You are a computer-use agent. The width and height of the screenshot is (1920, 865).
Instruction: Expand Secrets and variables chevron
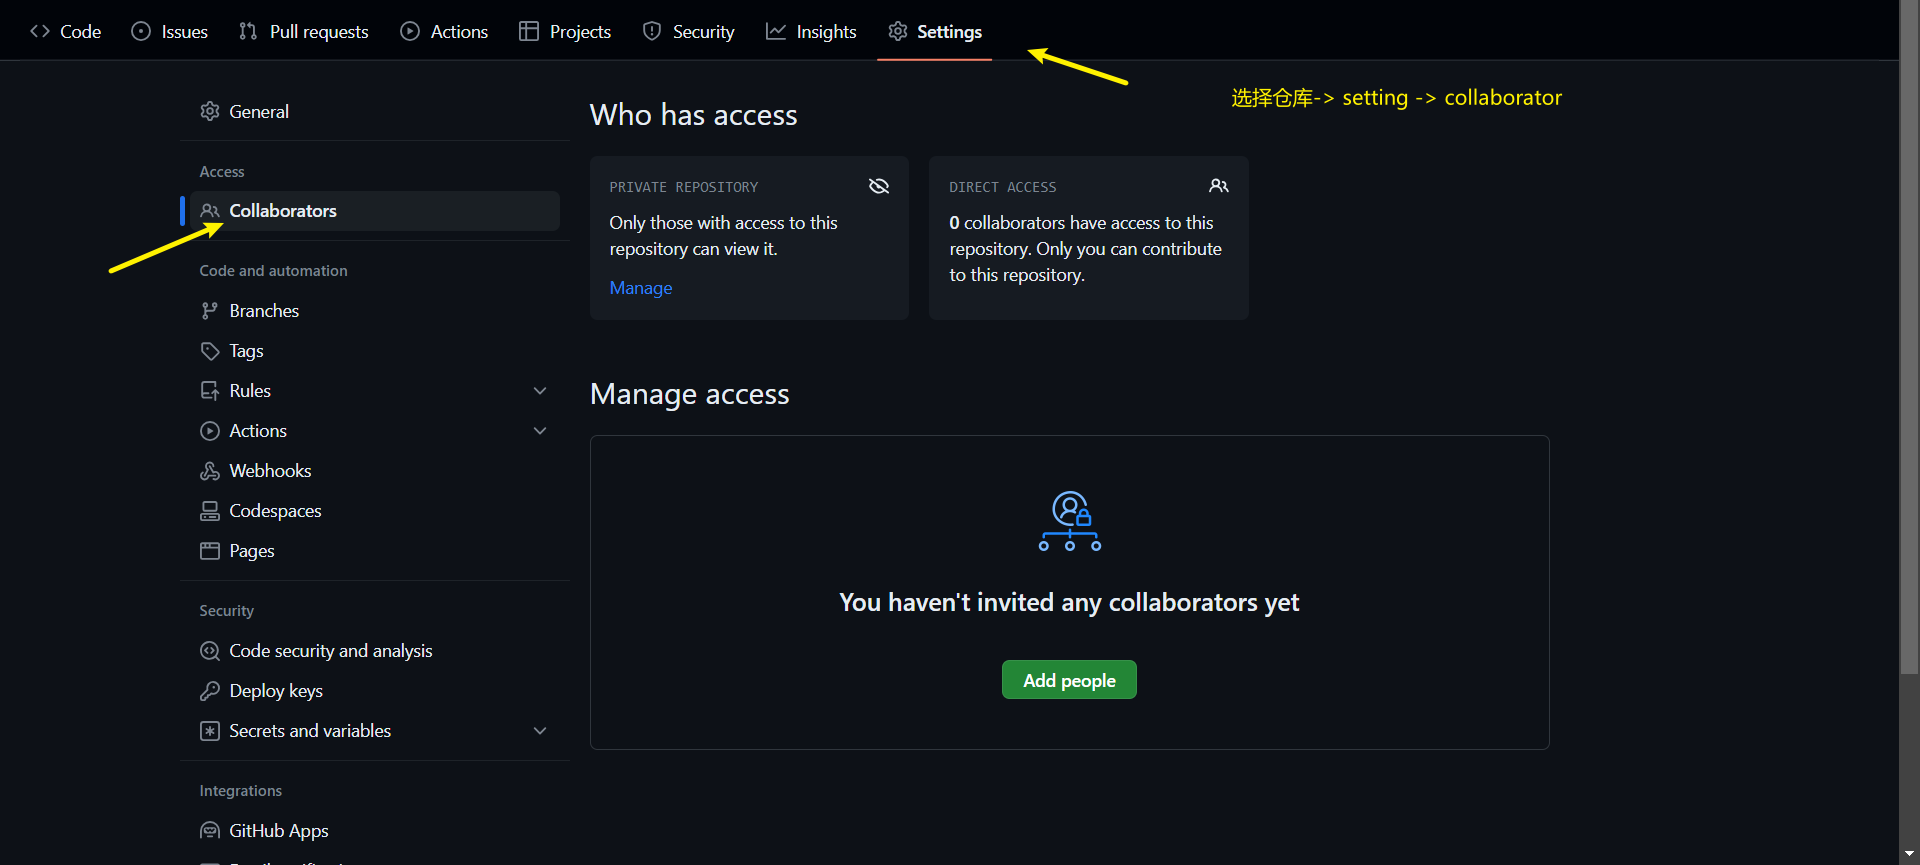click(540, 731)
